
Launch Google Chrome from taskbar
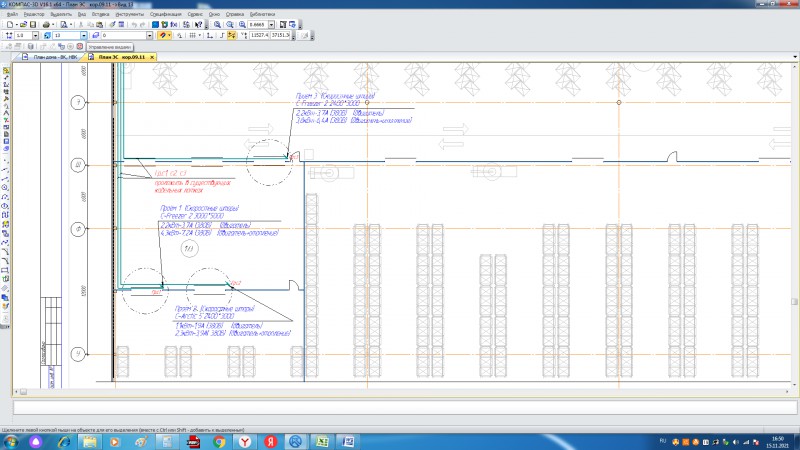click(x=219, y=441)
